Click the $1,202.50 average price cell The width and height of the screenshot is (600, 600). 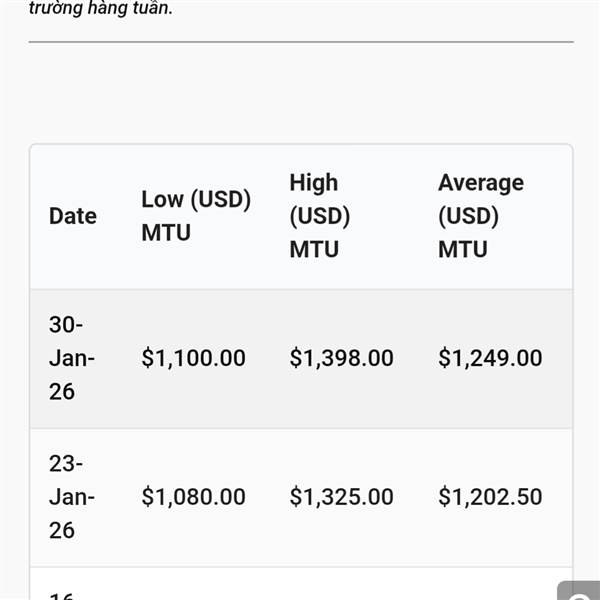pyautogui.click(x=490, y=497)
